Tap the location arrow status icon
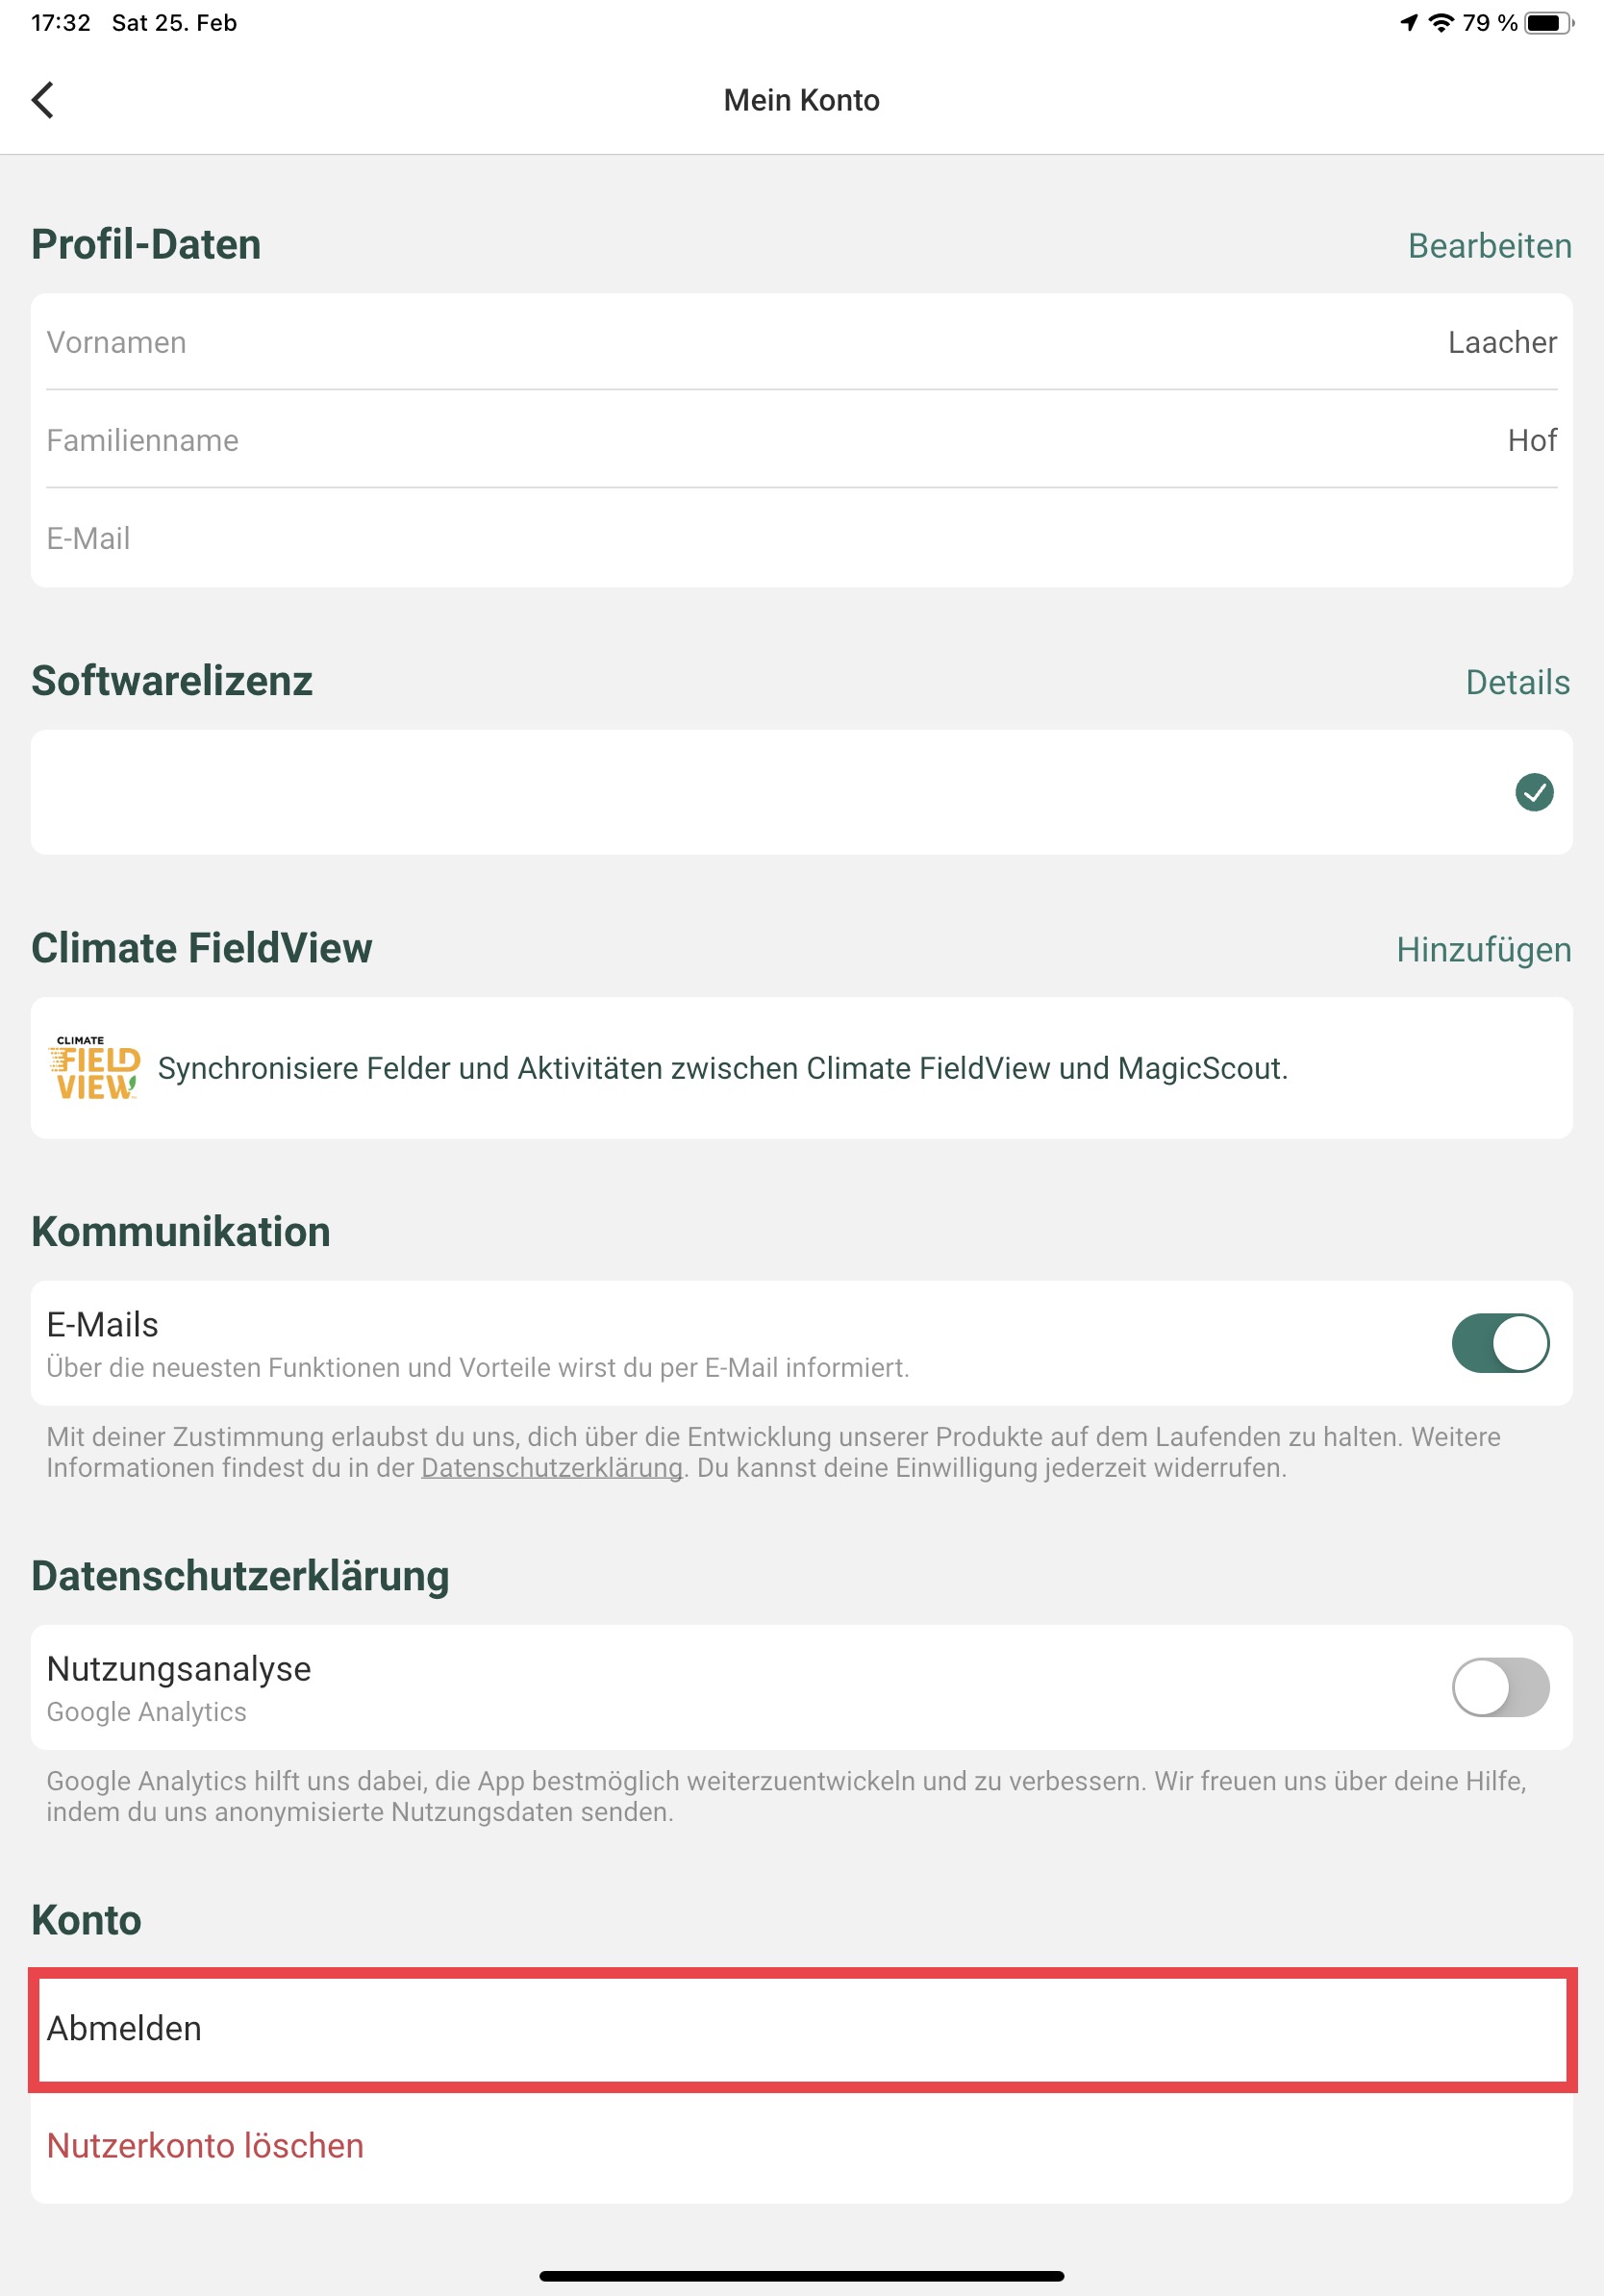 1409,23
